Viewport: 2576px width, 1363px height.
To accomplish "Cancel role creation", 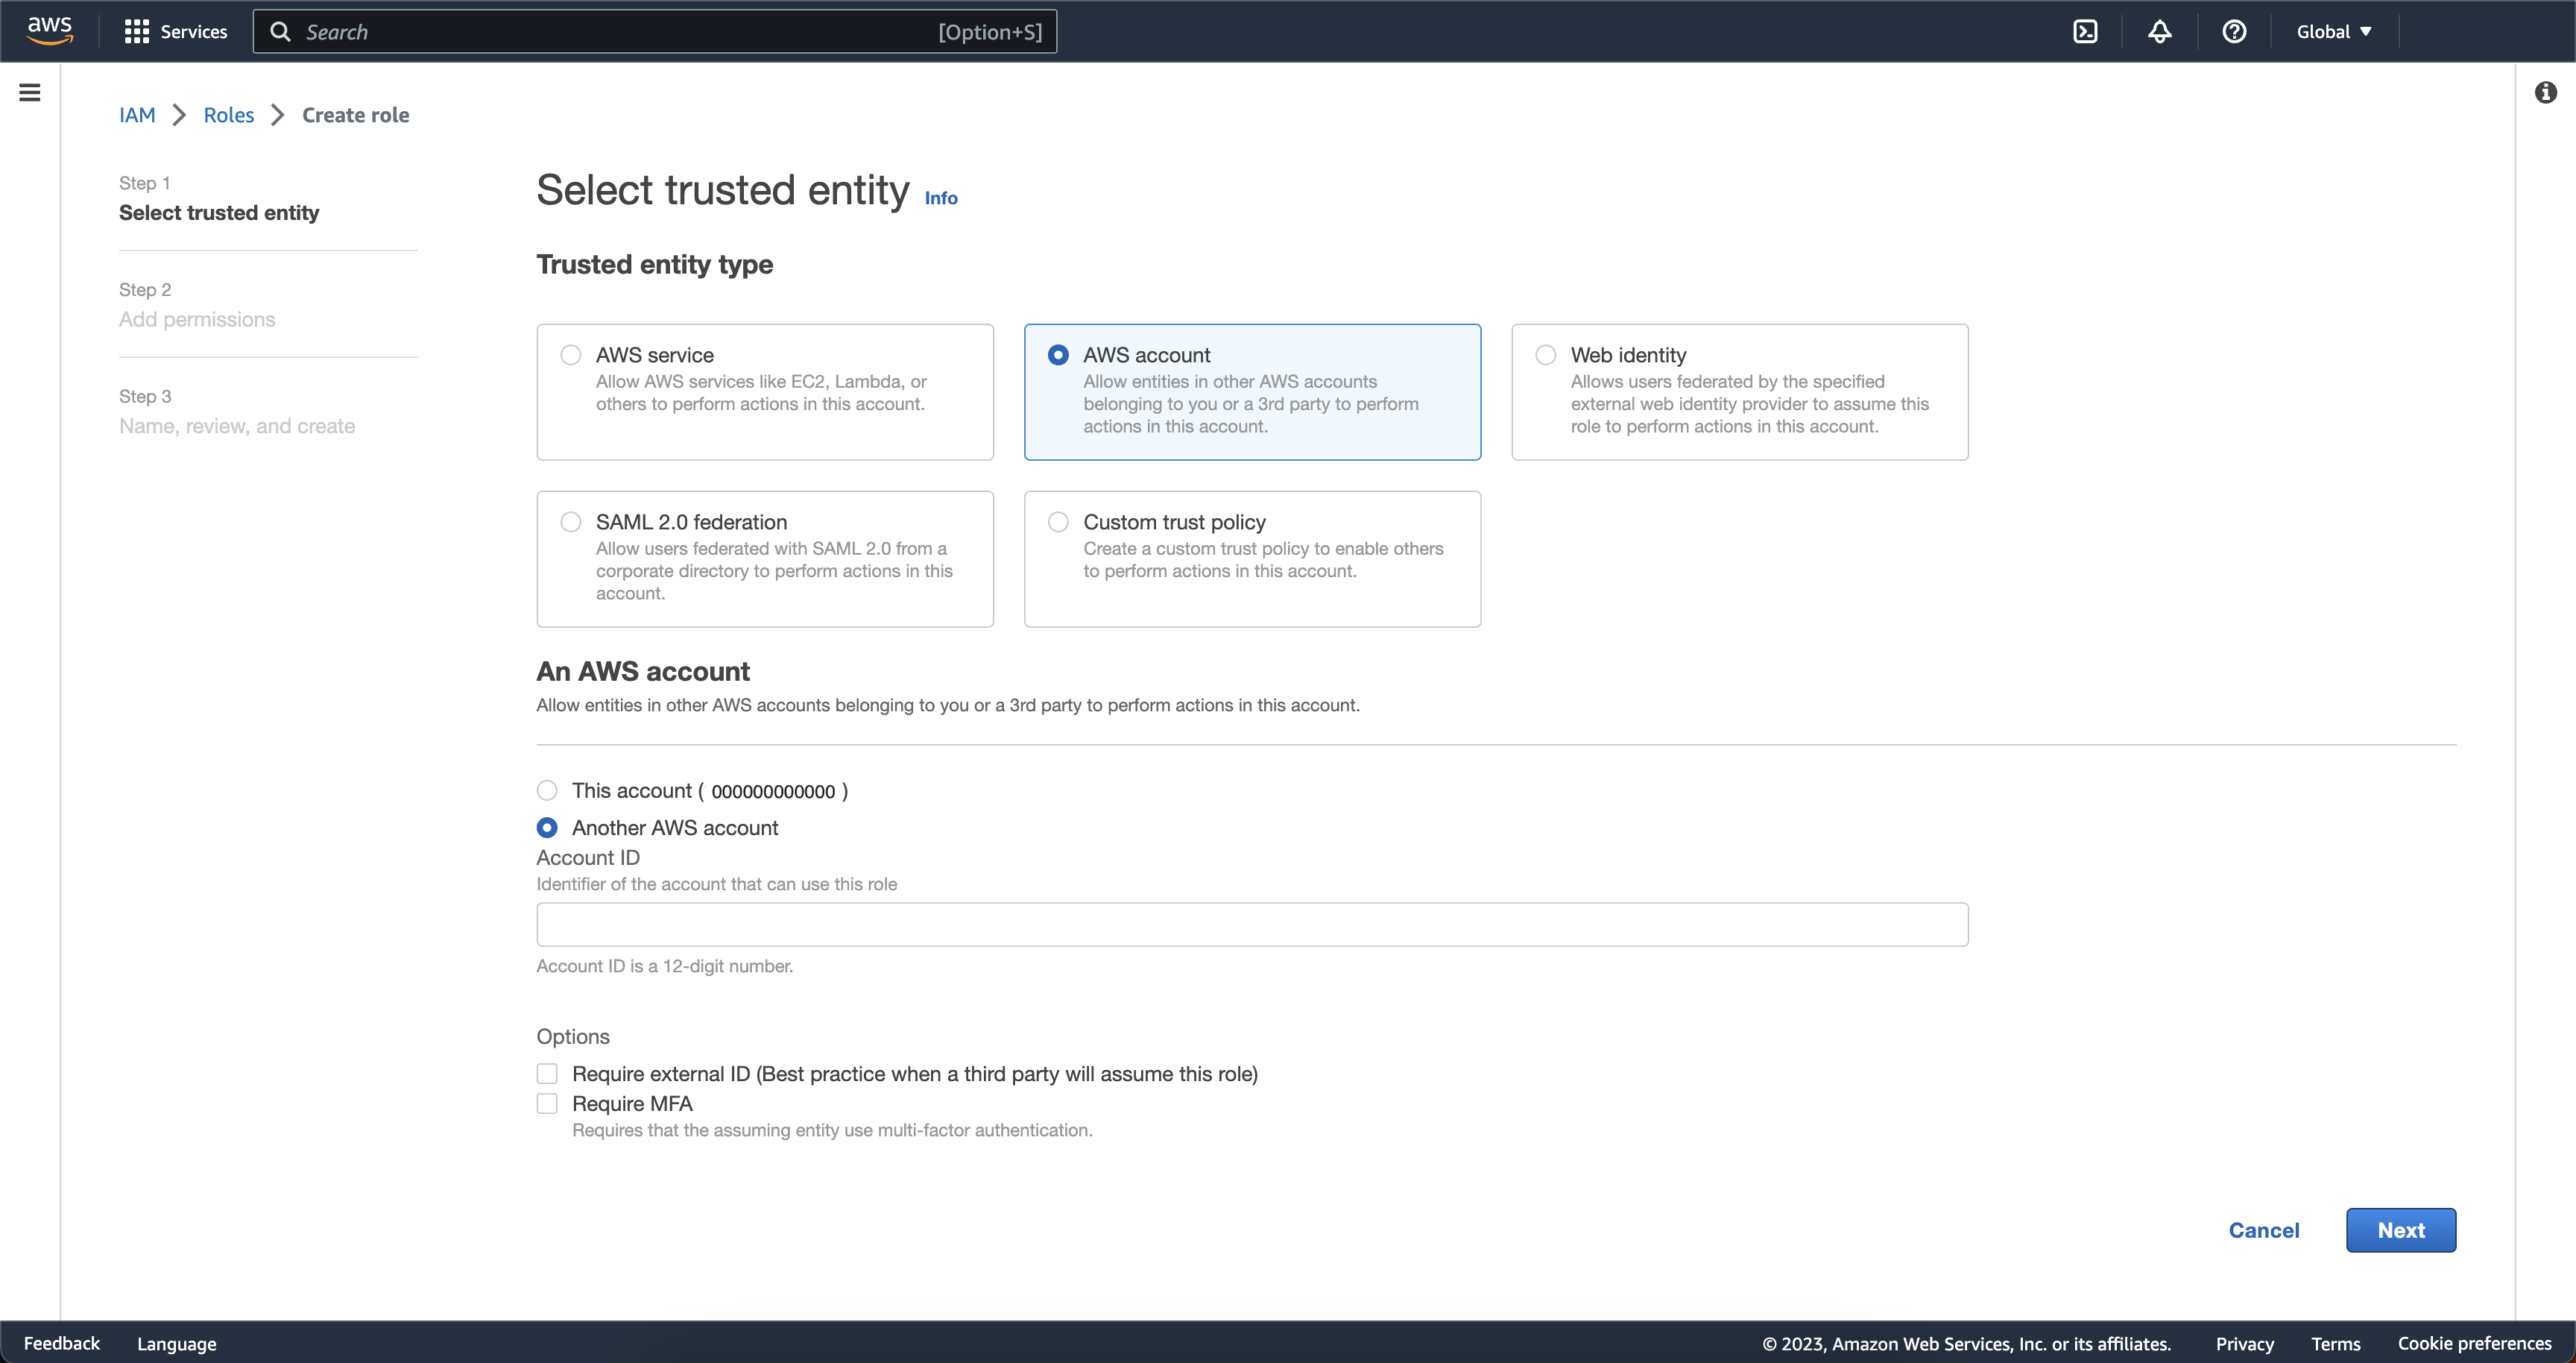I will tap(2264, 1230).
